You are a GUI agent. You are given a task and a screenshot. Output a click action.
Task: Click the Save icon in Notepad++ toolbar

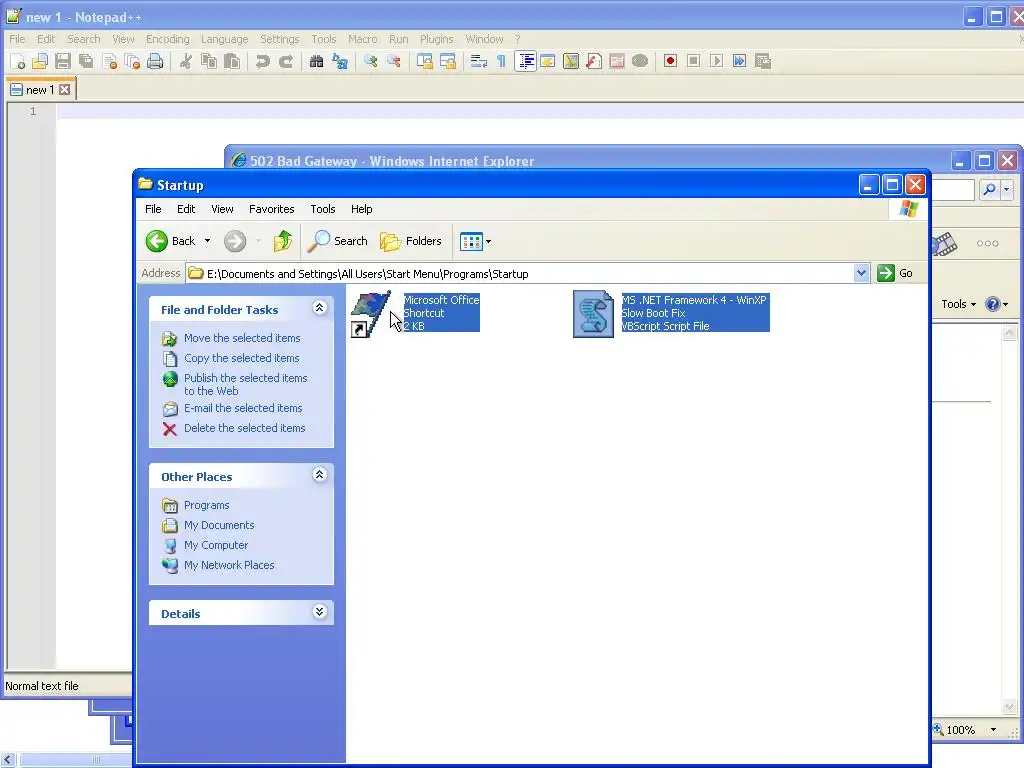(63, 61)
